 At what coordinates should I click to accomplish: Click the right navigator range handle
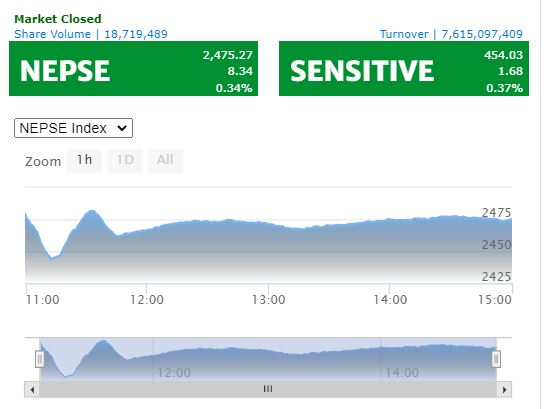click(496, 359)
